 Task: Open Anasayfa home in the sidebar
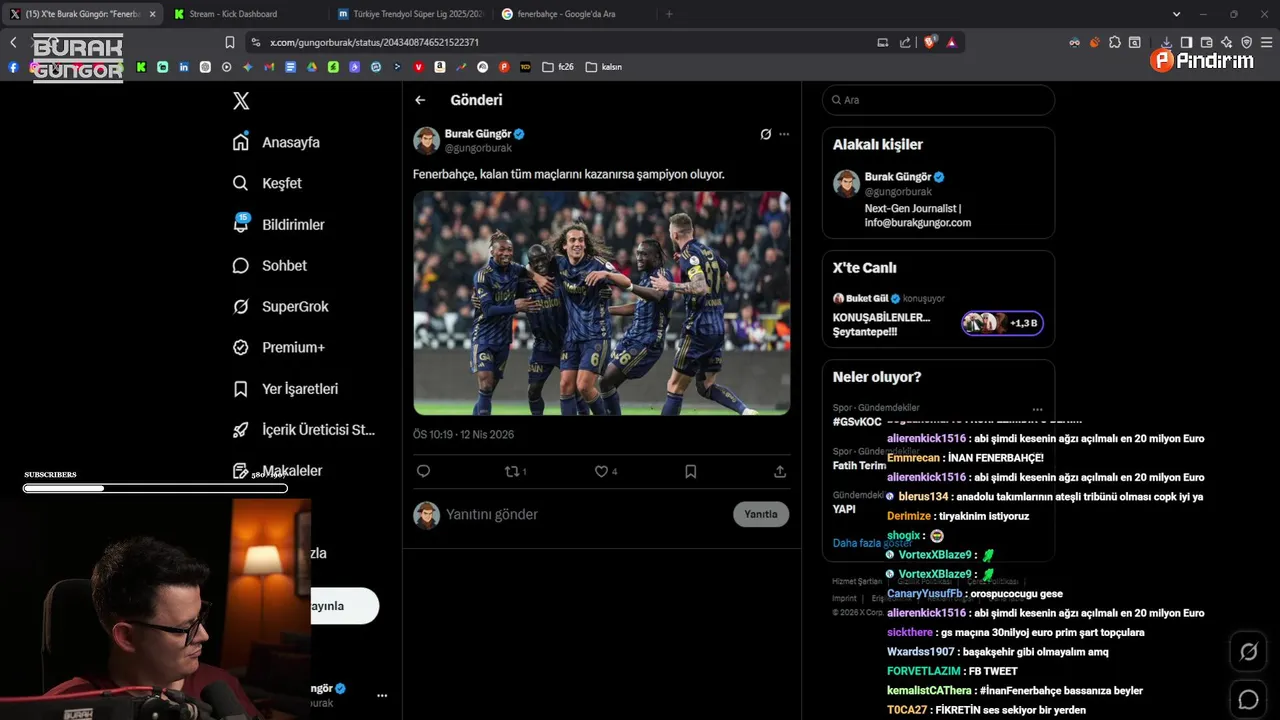click(x=276, y=142)
